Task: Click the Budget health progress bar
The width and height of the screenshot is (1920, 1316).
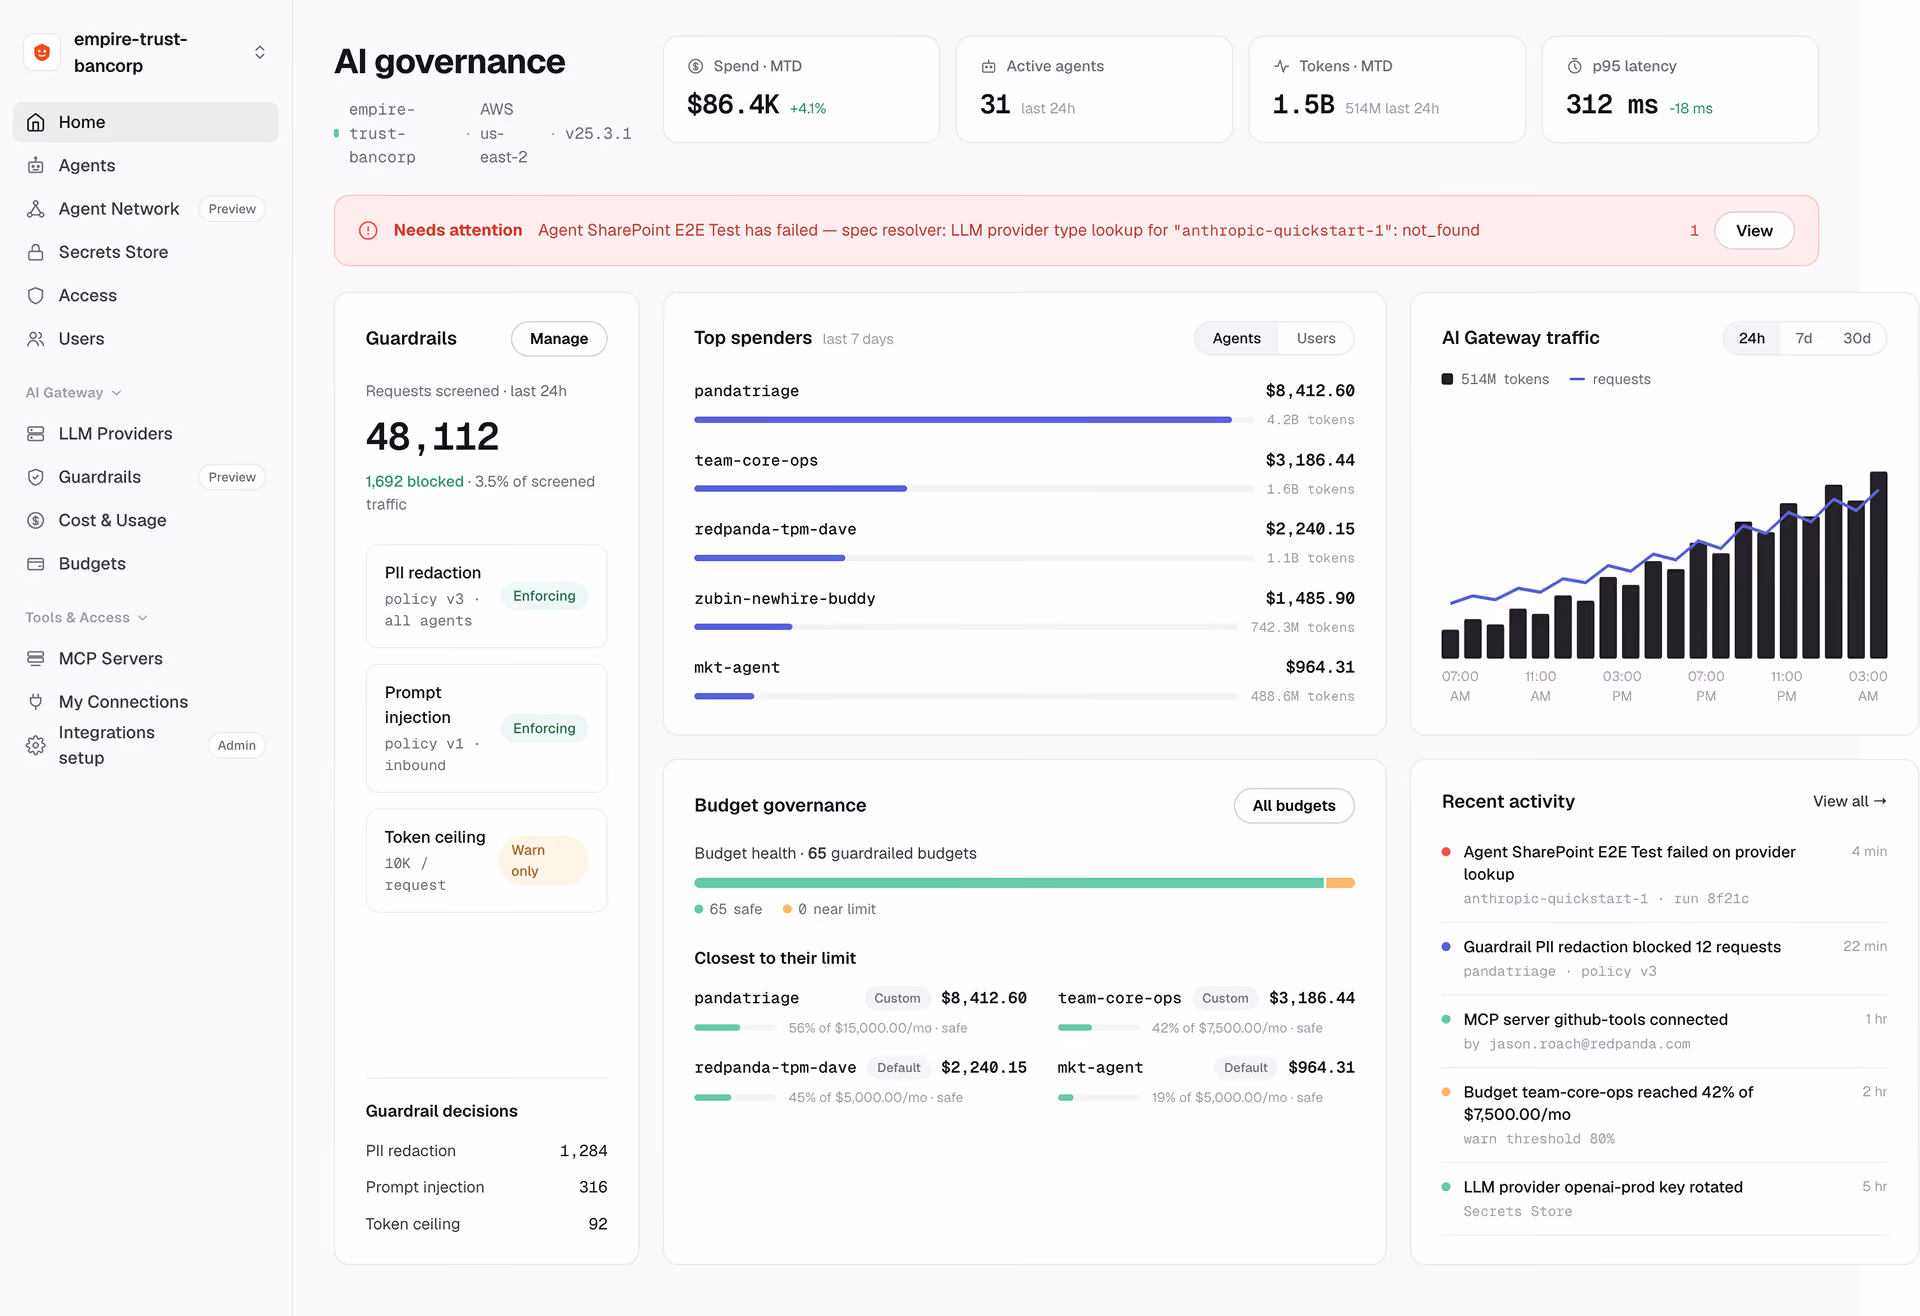Action: click(x=1024, y=883)
